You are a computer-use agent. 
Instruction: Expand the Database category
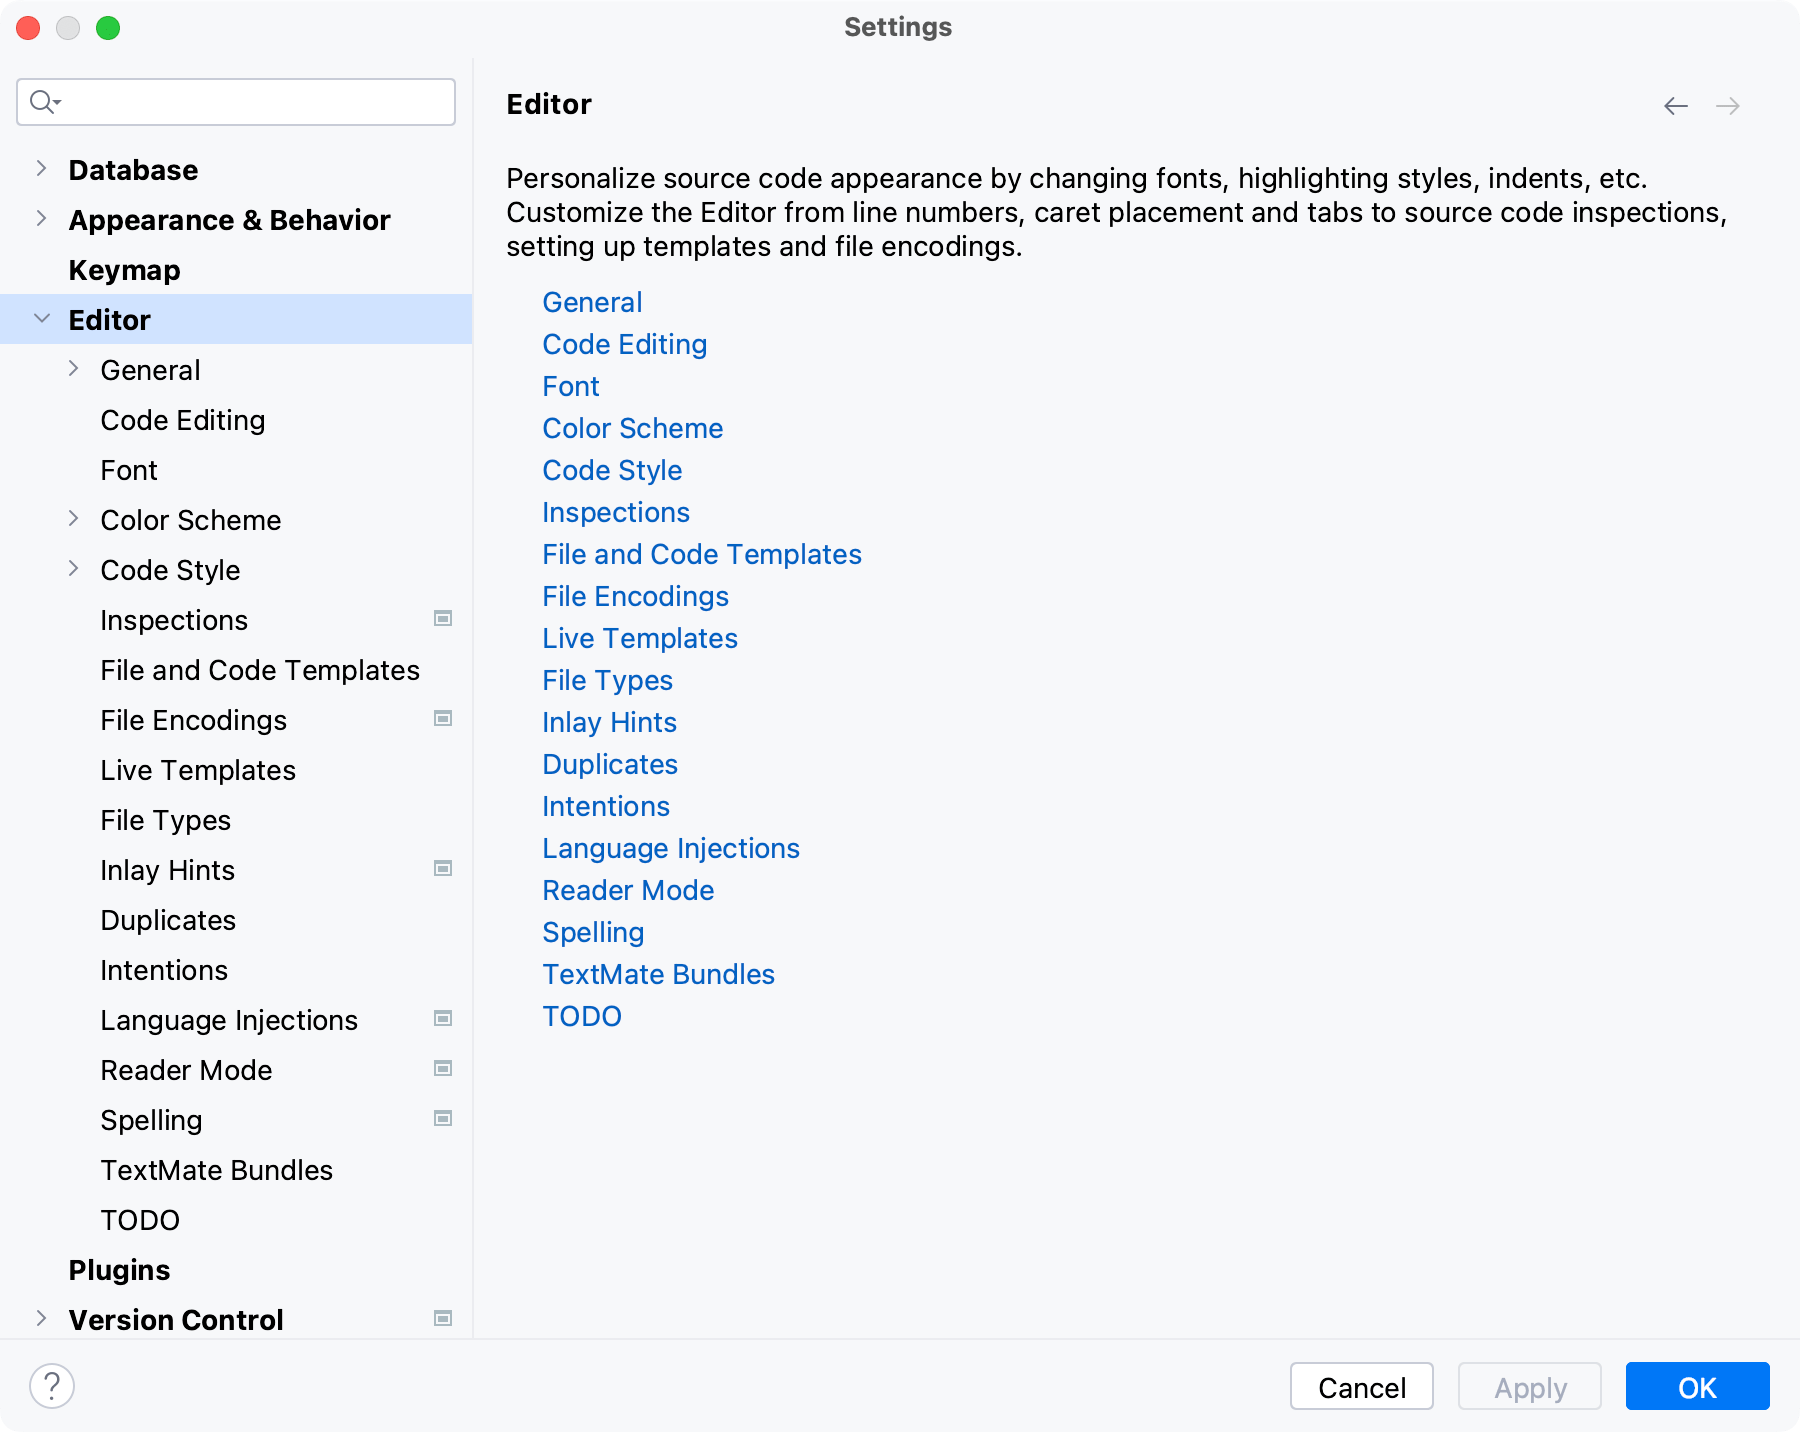tap(41, 168)
